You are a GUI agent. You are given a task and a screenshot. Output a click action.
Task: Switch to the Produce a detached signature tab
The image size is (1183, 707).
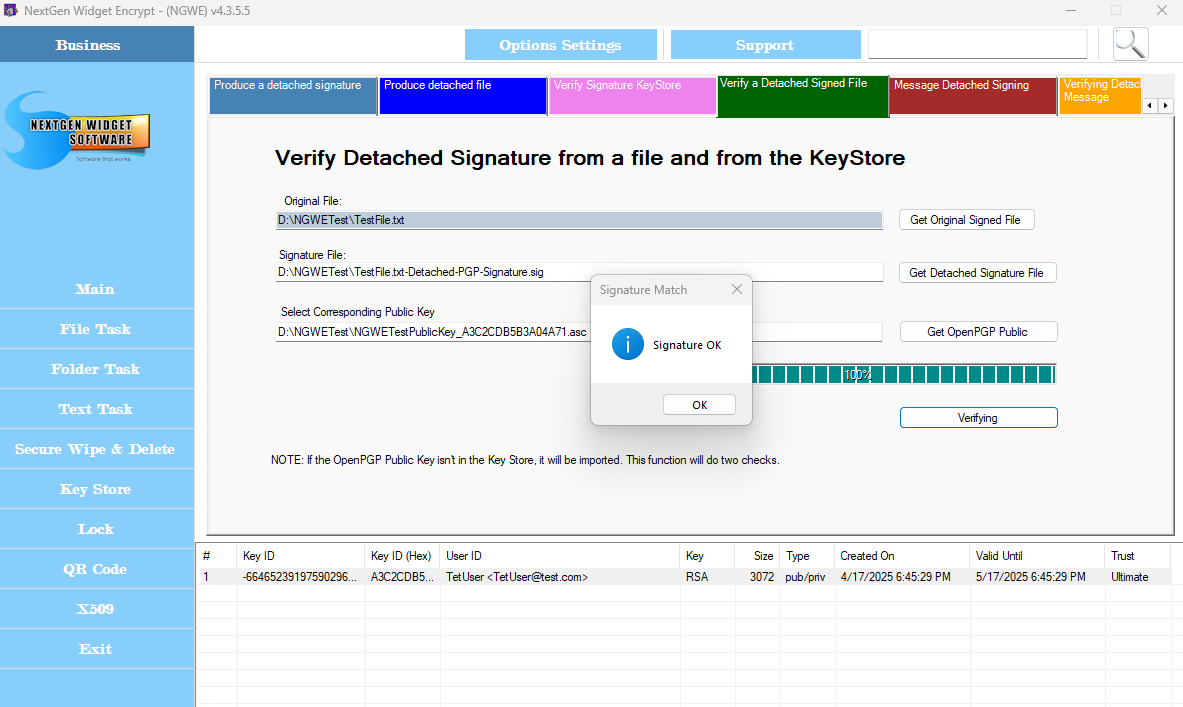coord(293,96)
